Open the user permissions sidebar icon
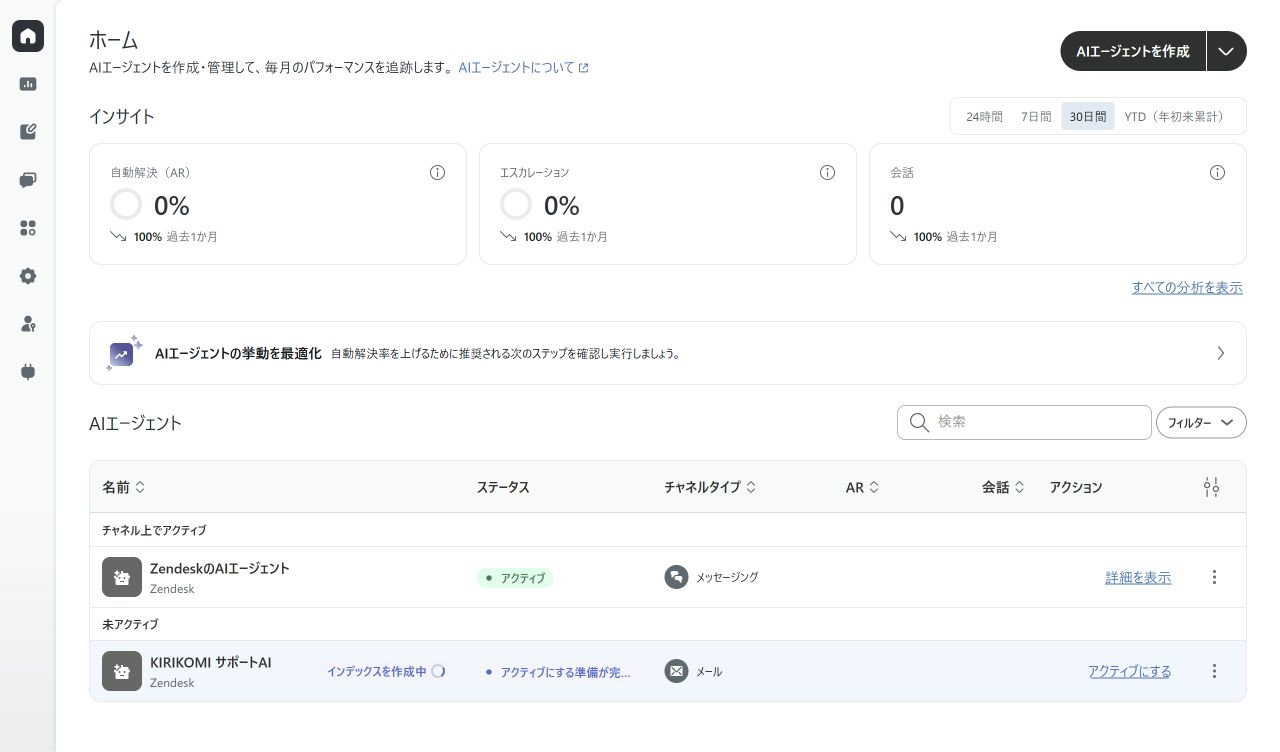 pyautogui.click(x=28, y=324)
